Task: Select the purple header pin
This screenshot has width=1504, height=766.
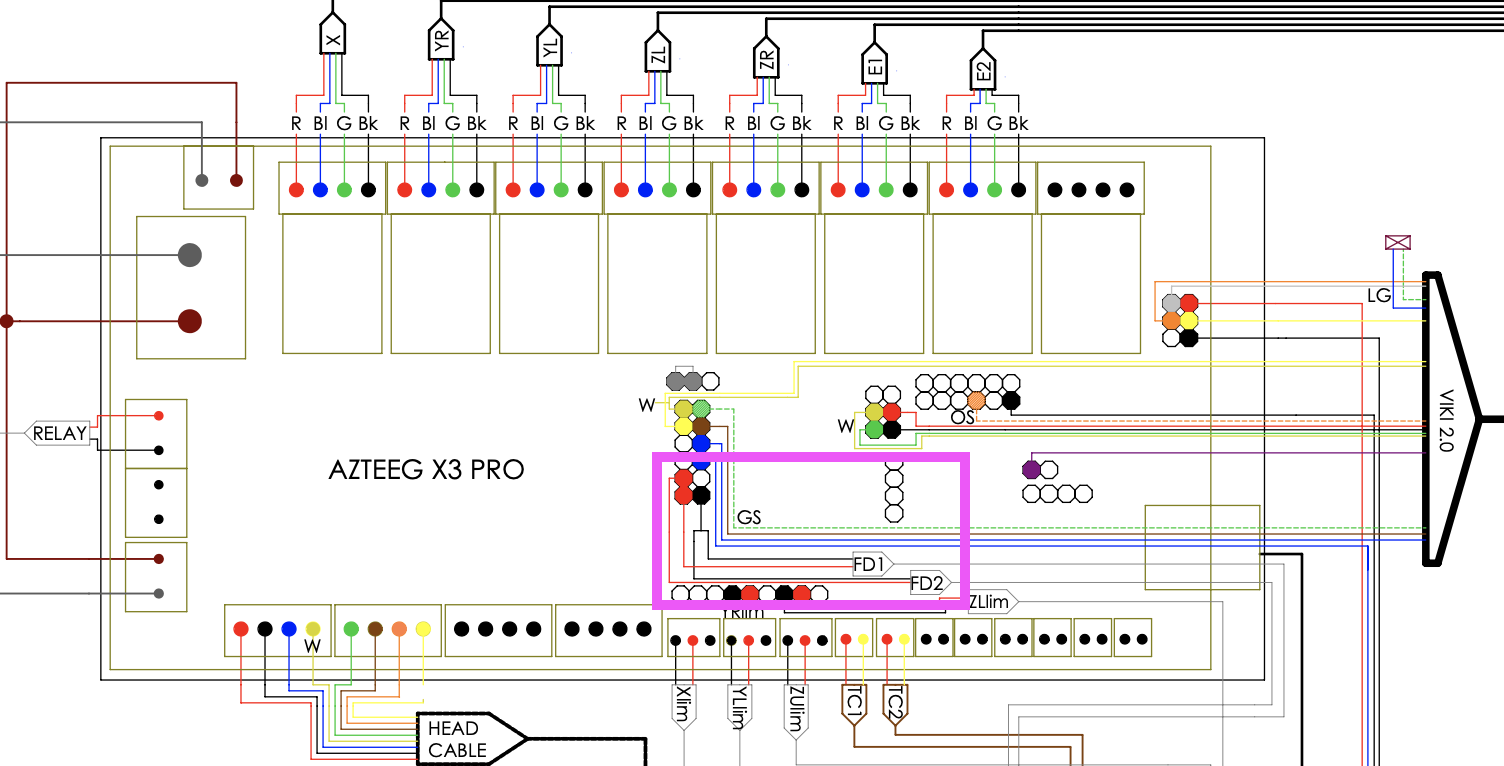Action: click(1032, 469)
